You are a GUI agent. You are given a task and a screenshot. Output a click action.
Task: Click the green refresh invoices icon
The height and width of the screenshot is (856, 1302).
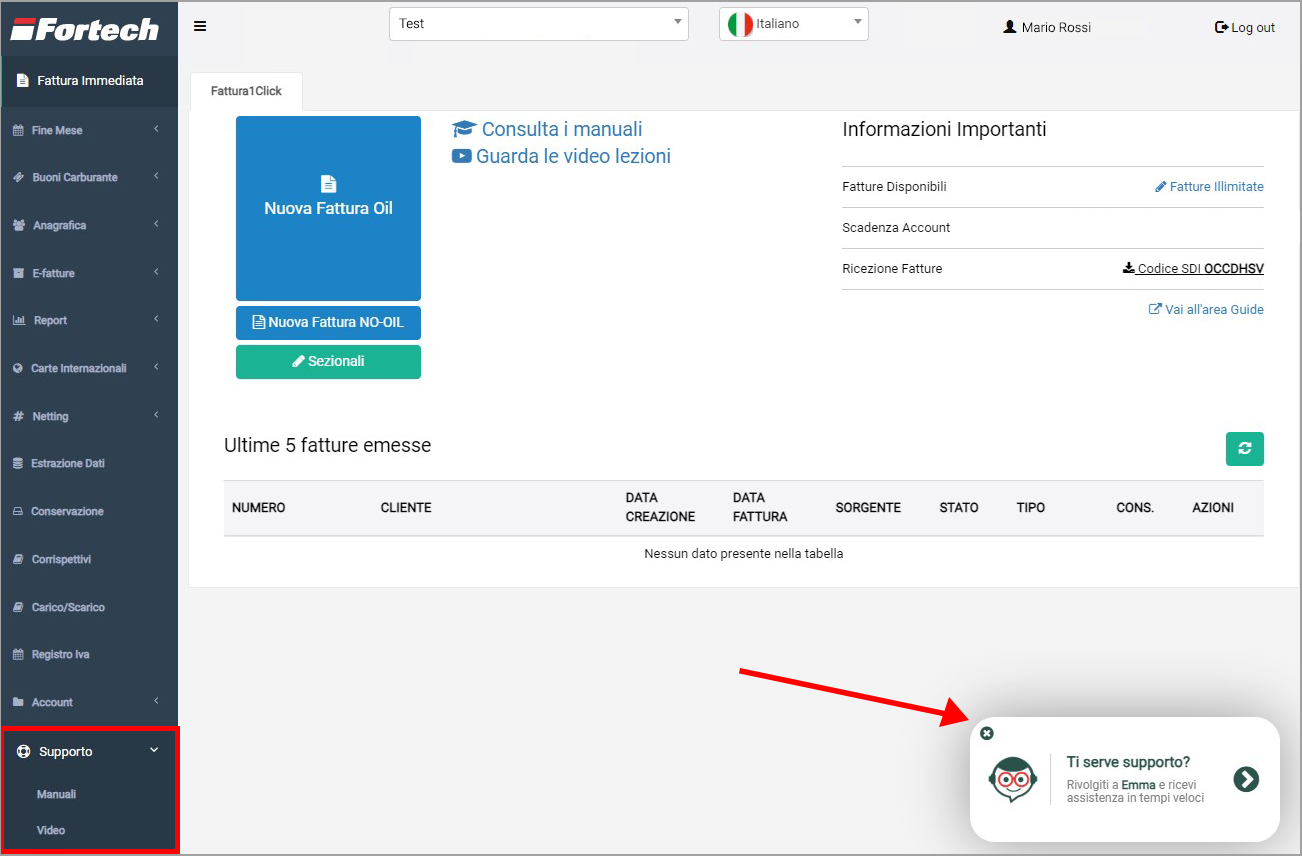1244,449
